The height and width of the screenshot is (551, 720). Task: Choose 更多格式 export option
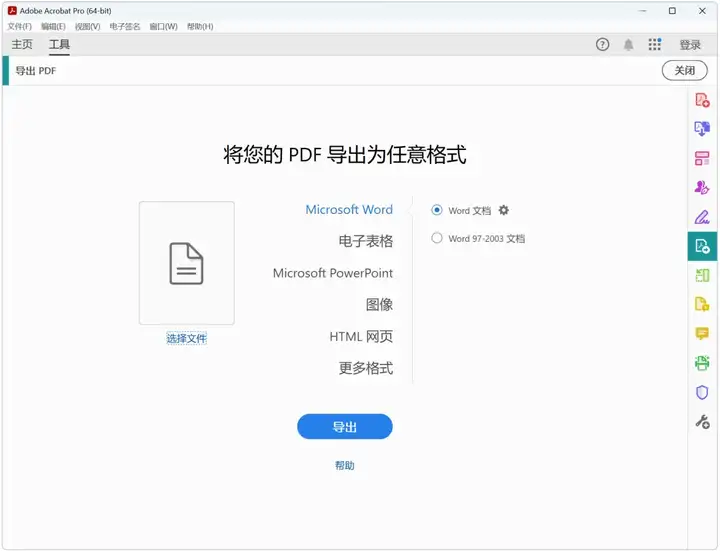pos(366,368)
